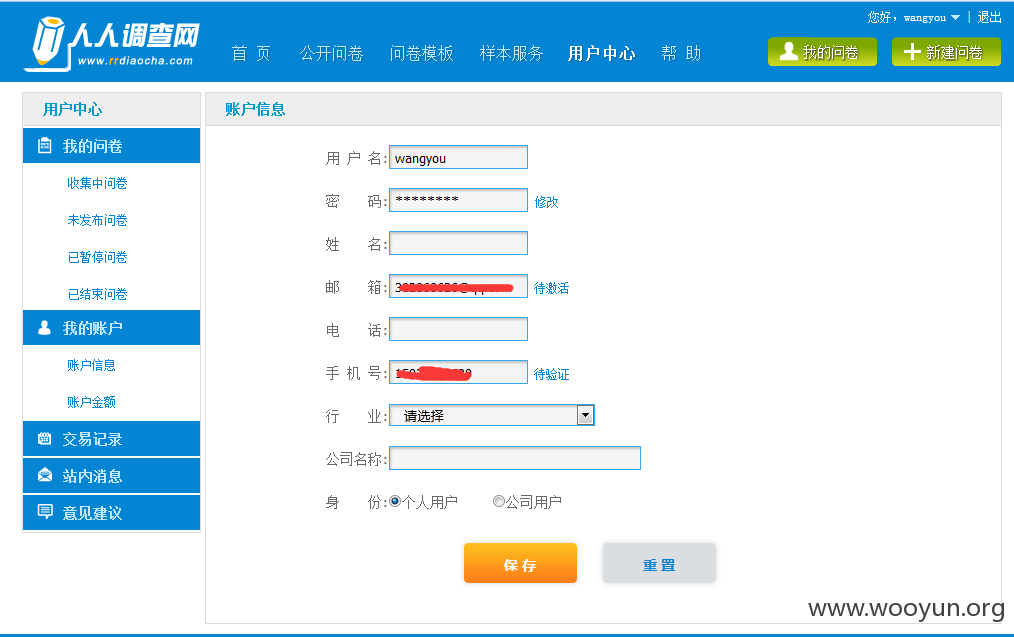Open 帮助 in top navigation
This screenshot has height=637, width=1014.
coord(681,53)
